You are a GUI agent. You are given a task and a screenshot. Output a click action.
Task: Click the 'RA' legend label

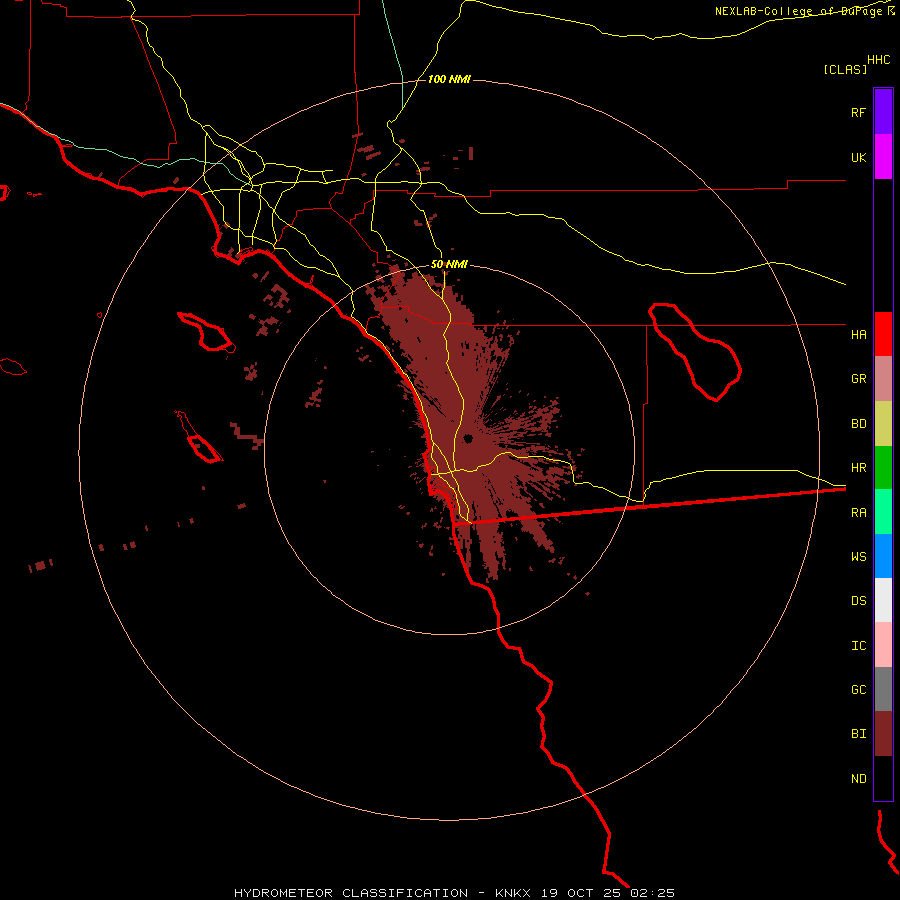coord(858,513)
